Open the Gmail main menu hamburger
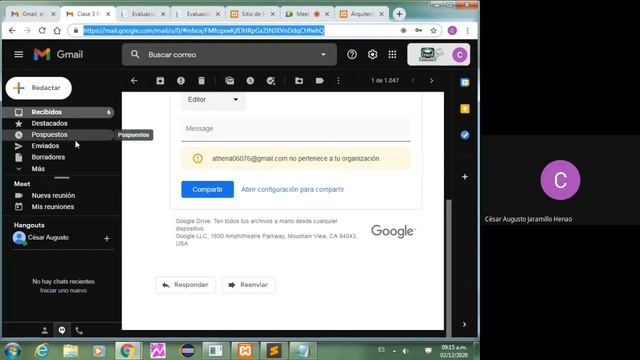Image resolution: width=640 pixels, height=360 pixels. pos(18,54)
